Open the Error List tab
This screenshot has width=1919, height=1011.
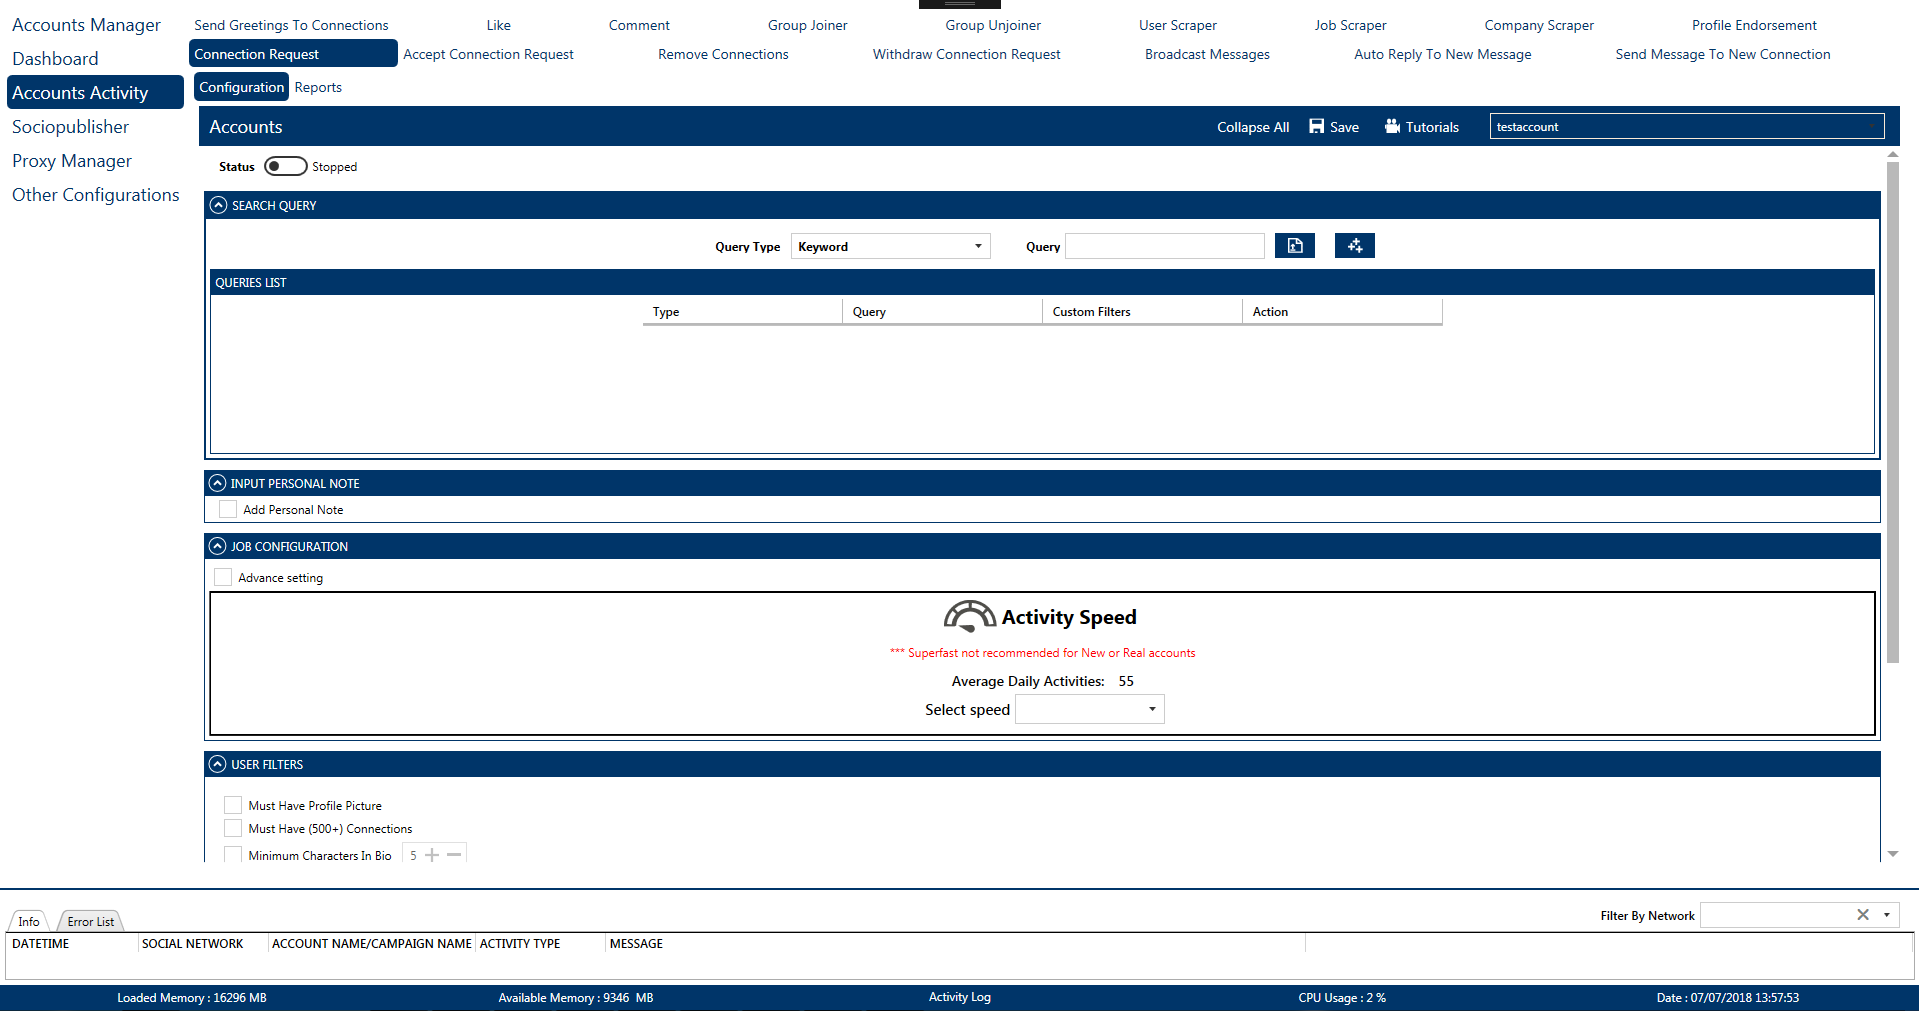[90, 921]
